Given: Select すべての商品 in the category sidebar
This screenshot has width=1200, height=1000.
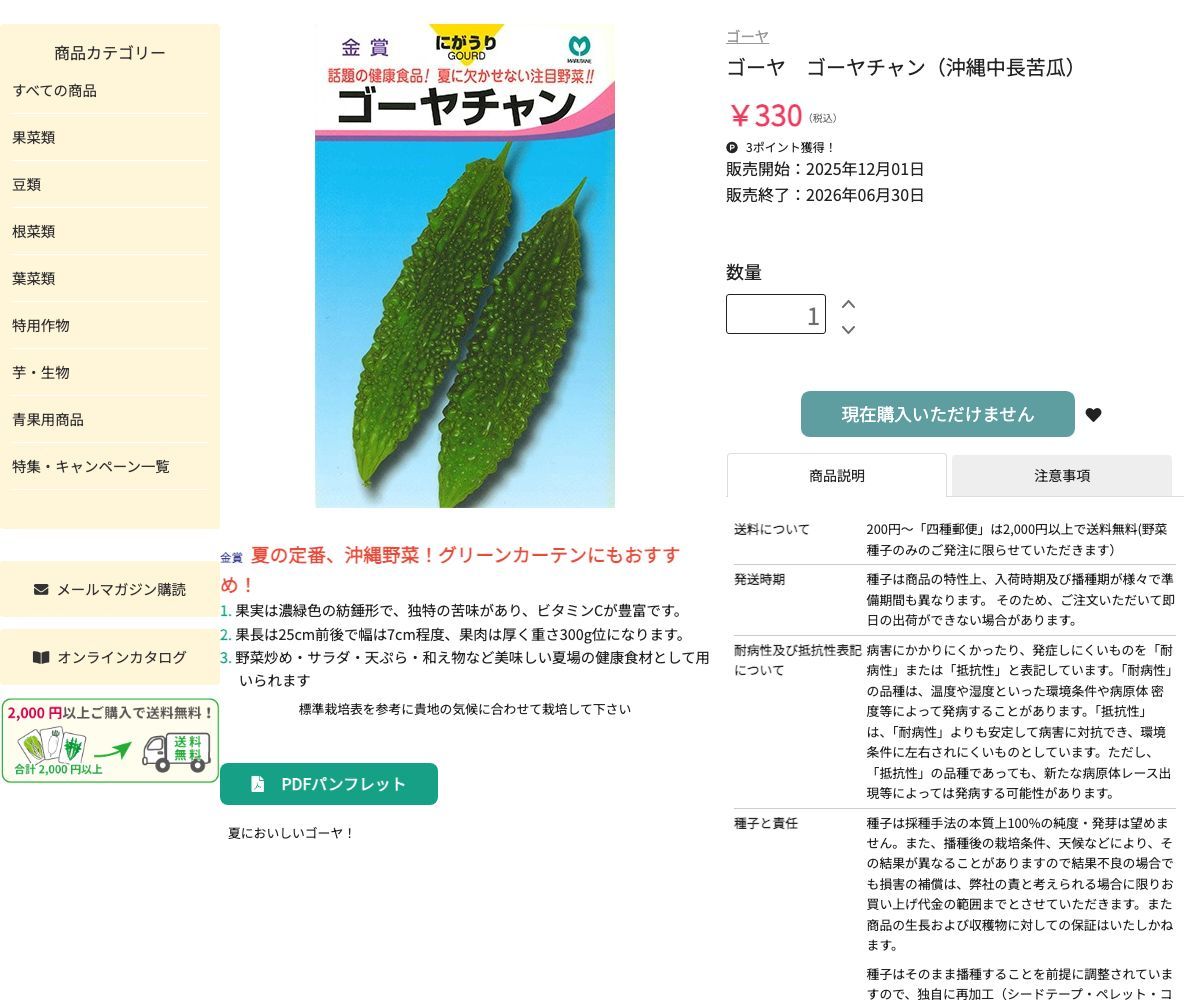Looking at the screenshot, I should (x=56, y=91).
